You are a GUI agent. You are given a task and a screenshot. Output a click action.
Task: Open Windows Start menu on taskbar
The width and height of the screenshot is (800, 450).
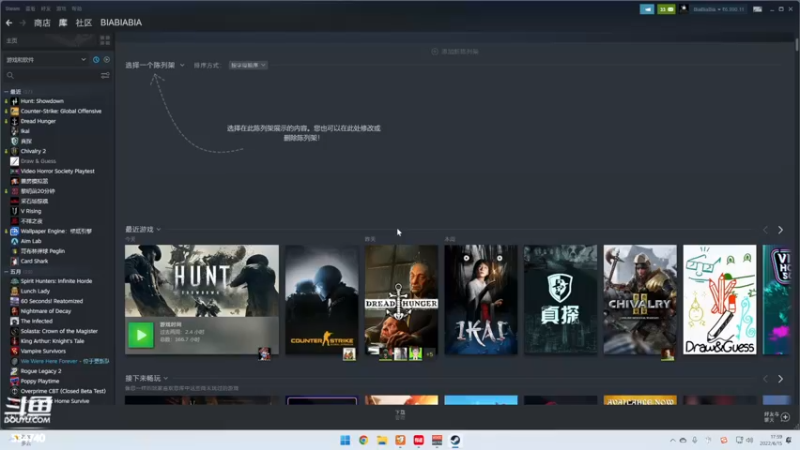[345, 440]
